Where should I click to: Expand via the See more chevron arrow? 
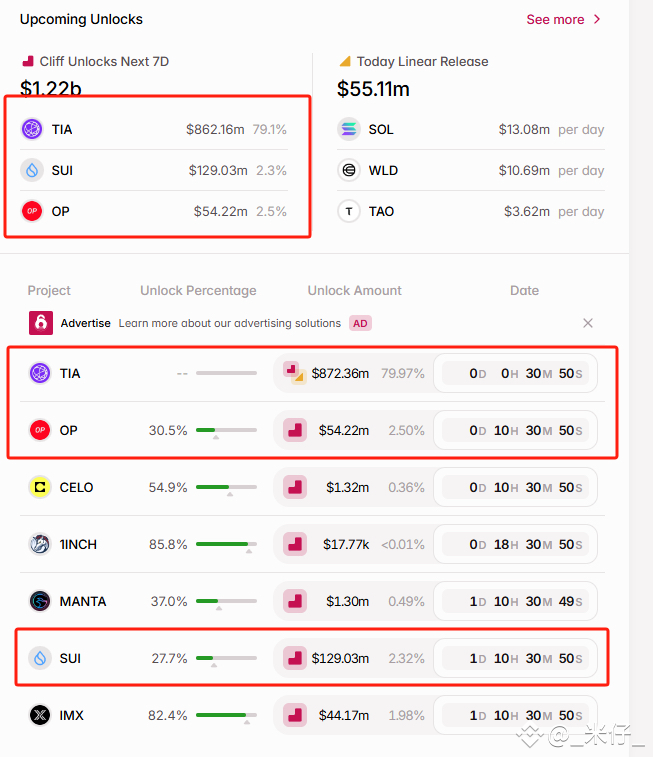(597, 19)
